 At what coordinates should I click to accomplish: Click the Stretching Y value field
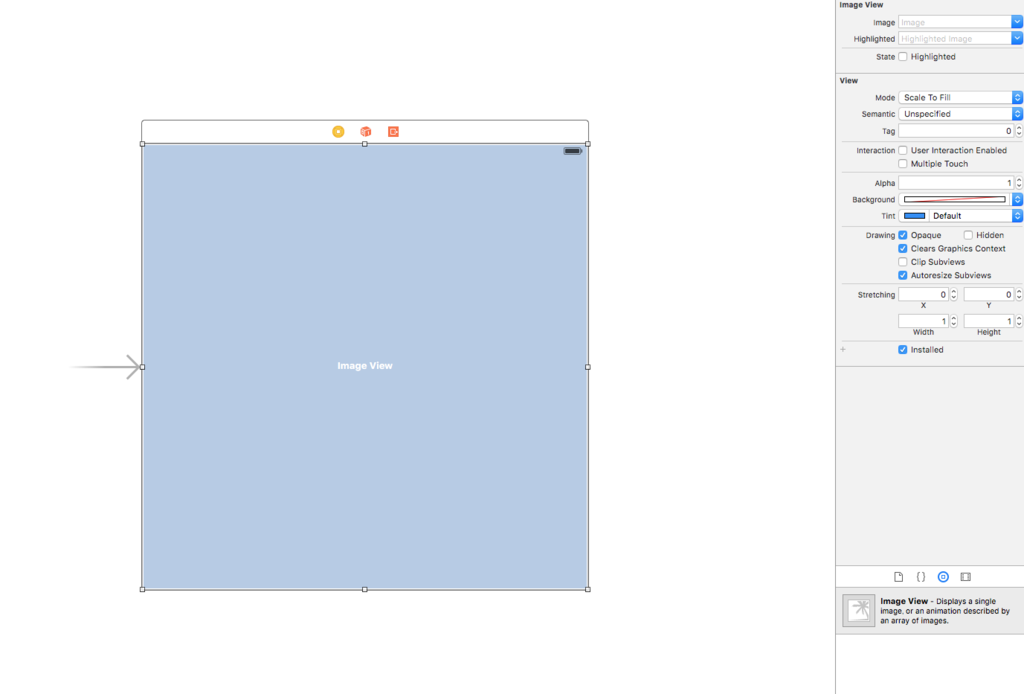[x=989, y=294]
